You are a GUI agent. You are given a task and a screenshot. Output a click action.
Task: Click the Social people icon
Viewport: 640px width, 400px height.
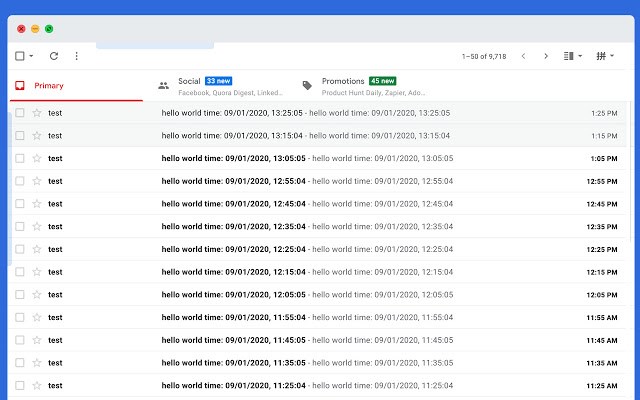coord(163,86)
